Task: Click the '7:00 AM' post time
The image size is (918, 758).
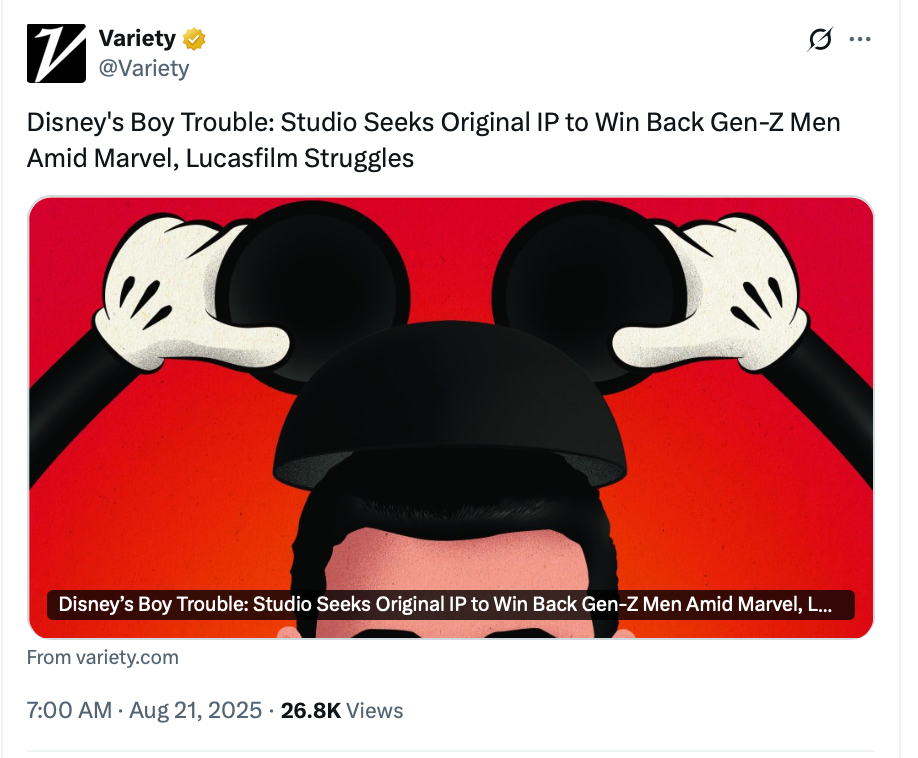Action: [x=69, y=710]
